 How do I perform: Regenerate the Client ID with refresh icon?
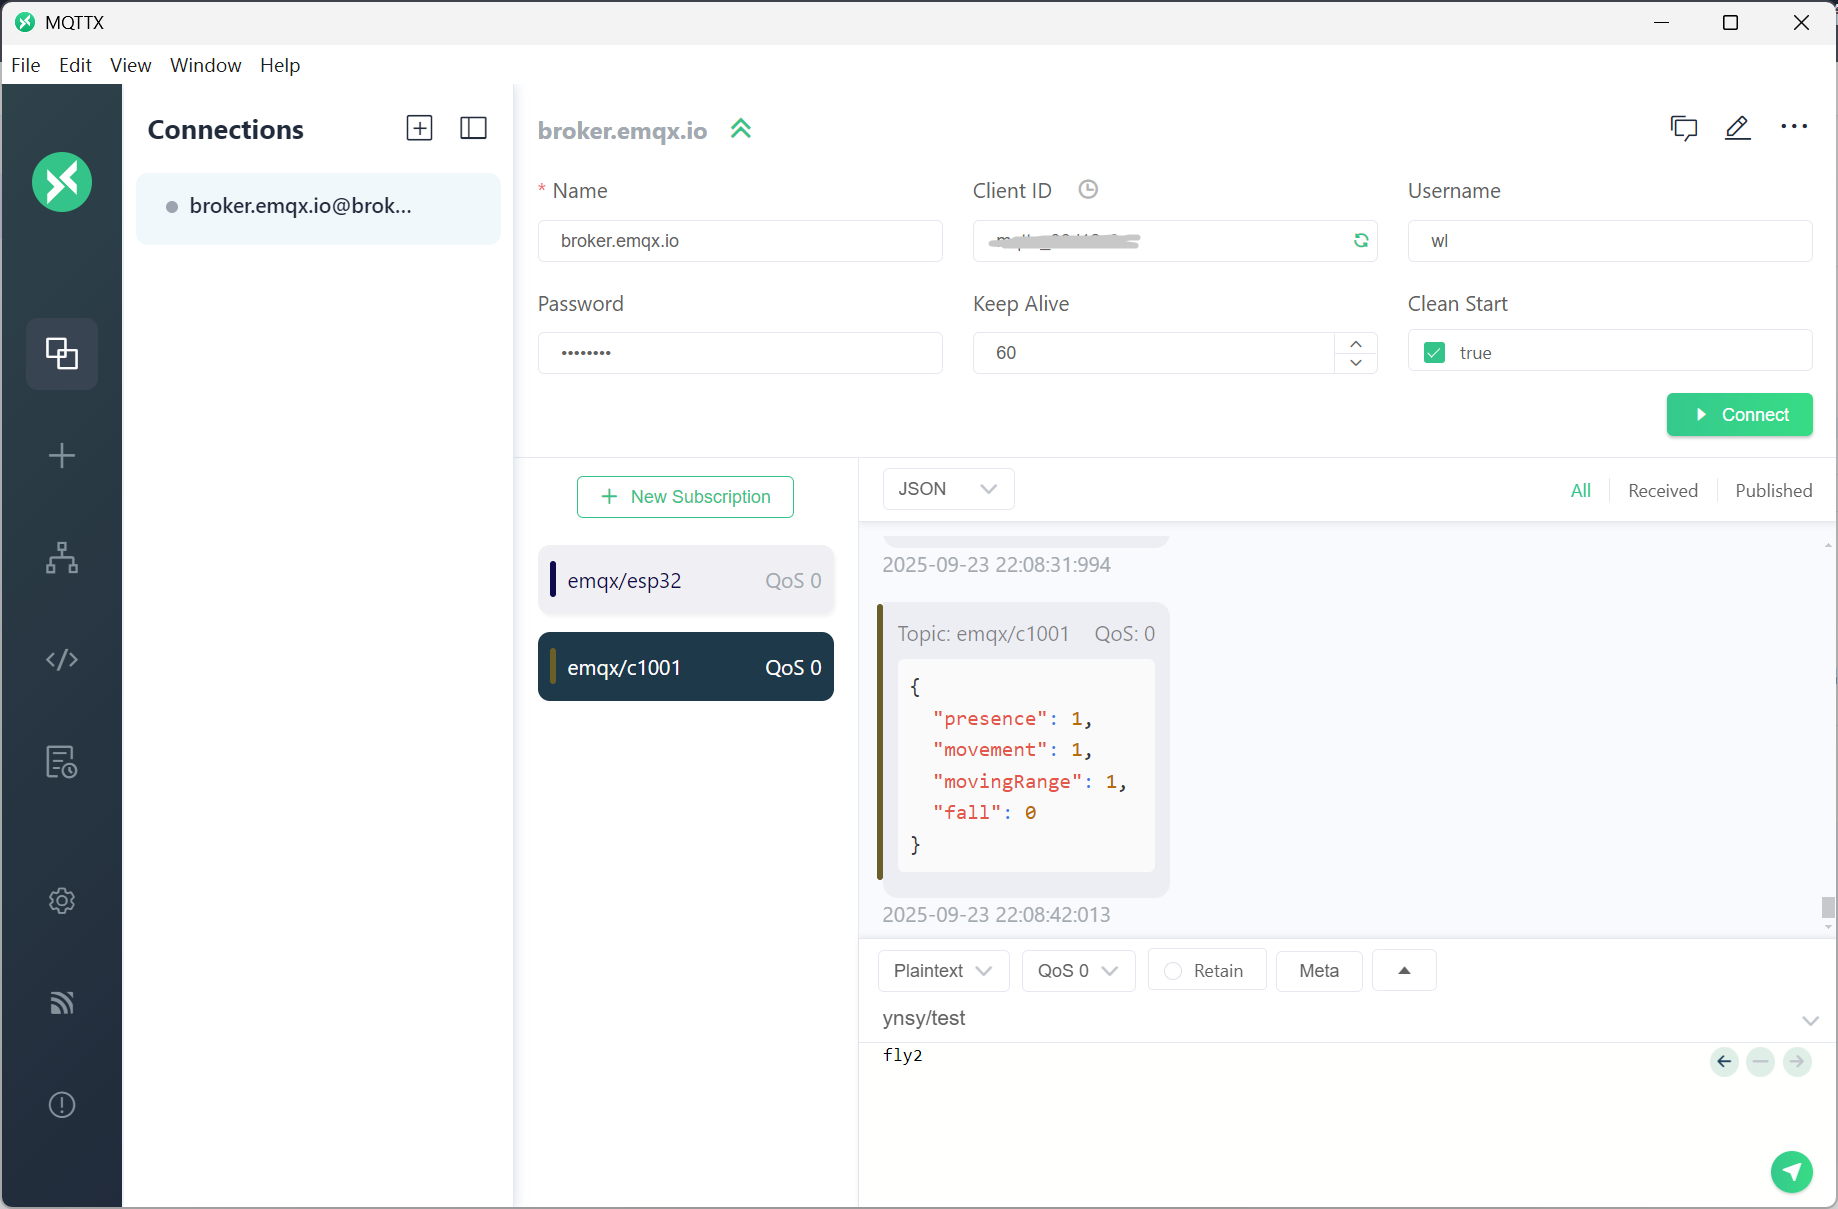pyautogui.click(x=1360, y=240)
